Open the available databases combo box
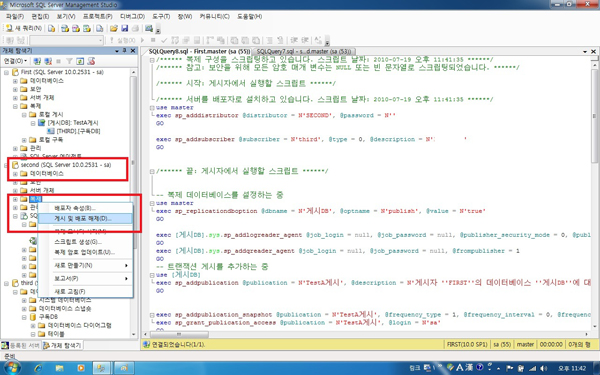This screenshot has height=375, width=600. click(x=67, y=40)
